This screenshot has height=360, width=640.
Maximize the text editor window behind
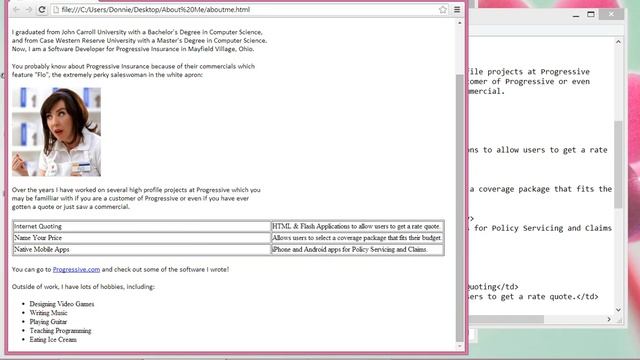point(591,14)
